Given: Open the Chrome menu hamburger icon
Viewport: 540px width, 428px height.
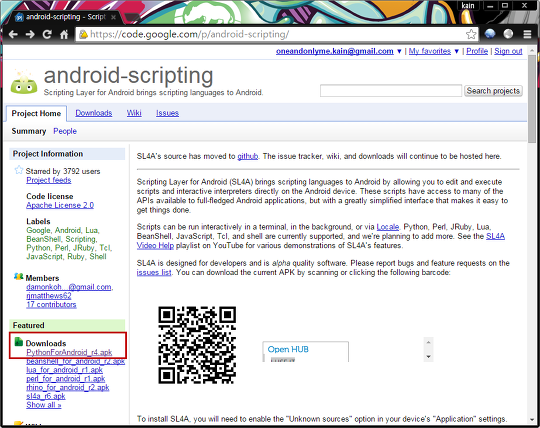Looking at the screenshot, I should pos(527,34).
